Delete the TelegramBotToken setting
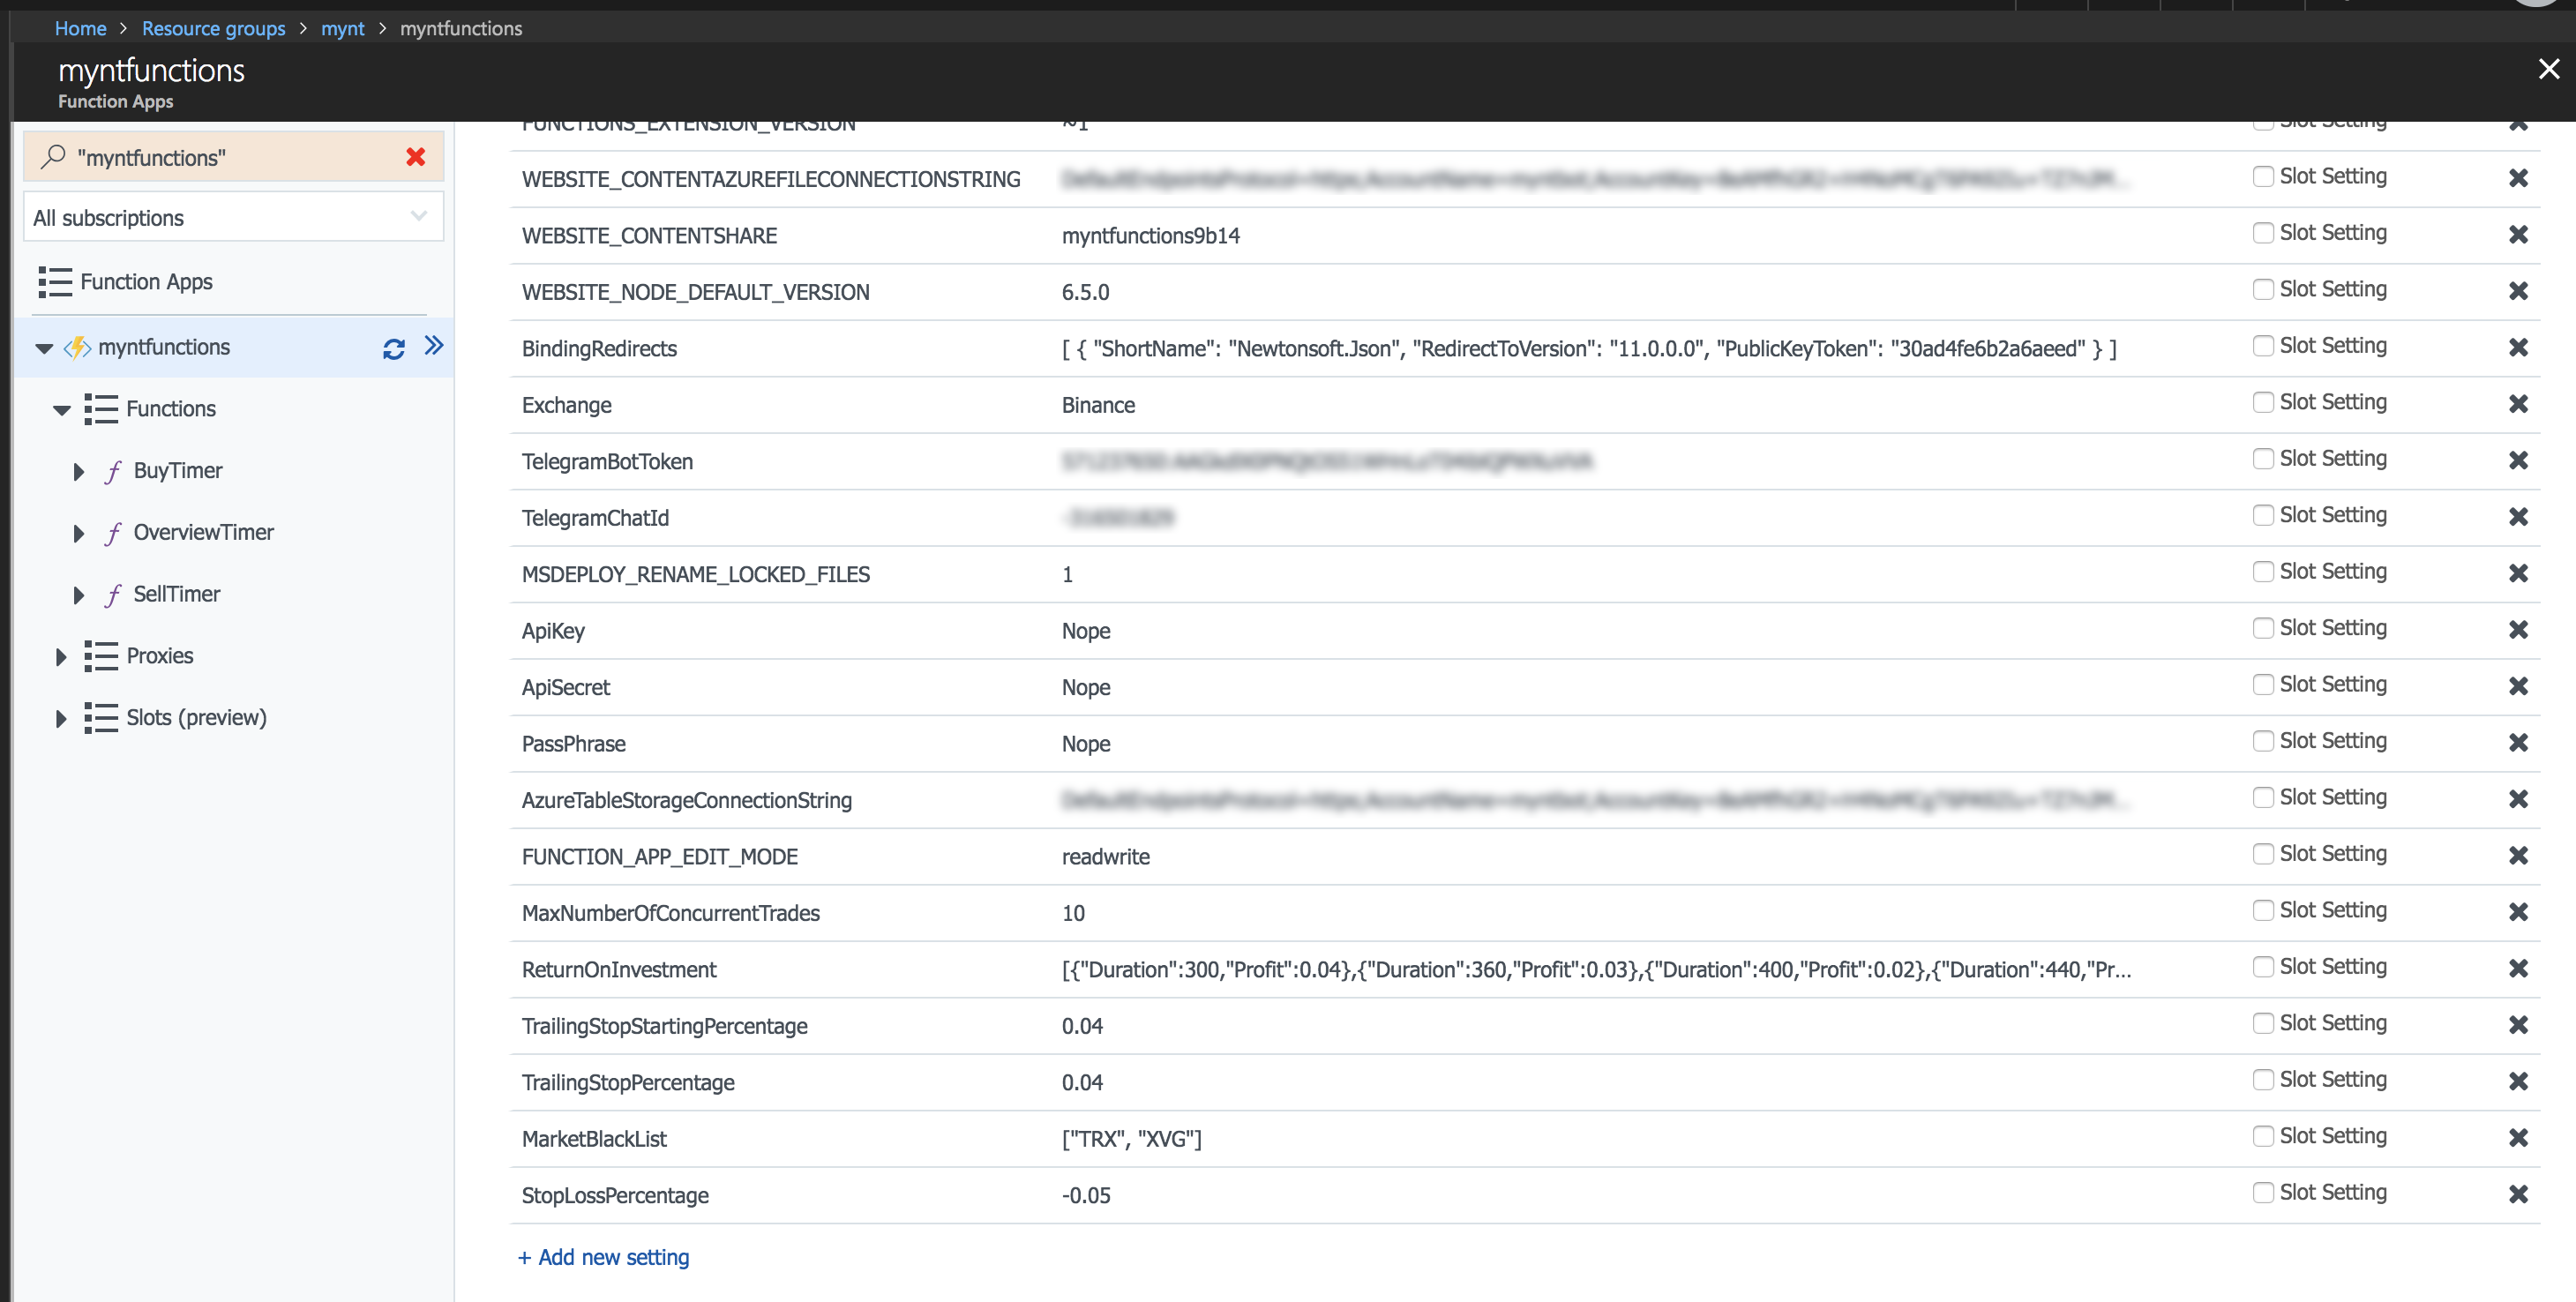Image resolution: width=2576 pixels, height=1302 pixels. coord(2518,460)
